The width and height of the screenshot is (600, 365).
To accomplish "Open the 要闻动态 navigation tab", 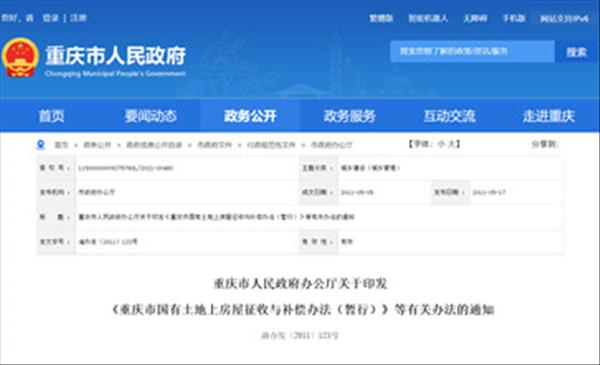I will pyautogui.click(x=150, y=116).
